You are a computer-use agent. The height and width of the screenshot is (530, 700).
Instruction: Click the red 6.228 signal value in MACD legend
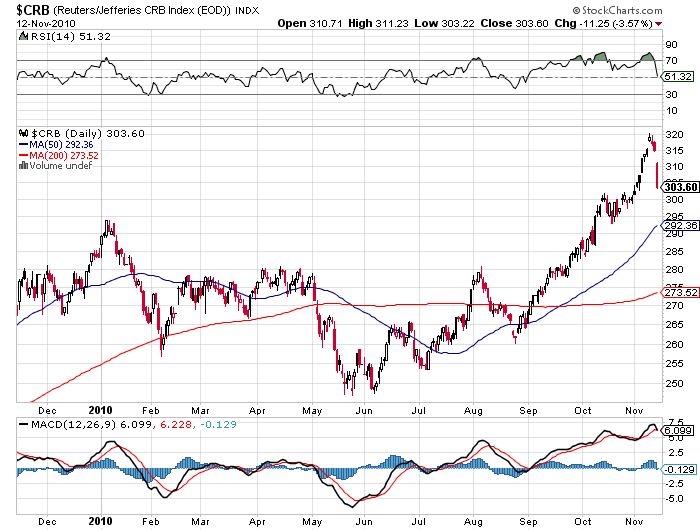176,424
